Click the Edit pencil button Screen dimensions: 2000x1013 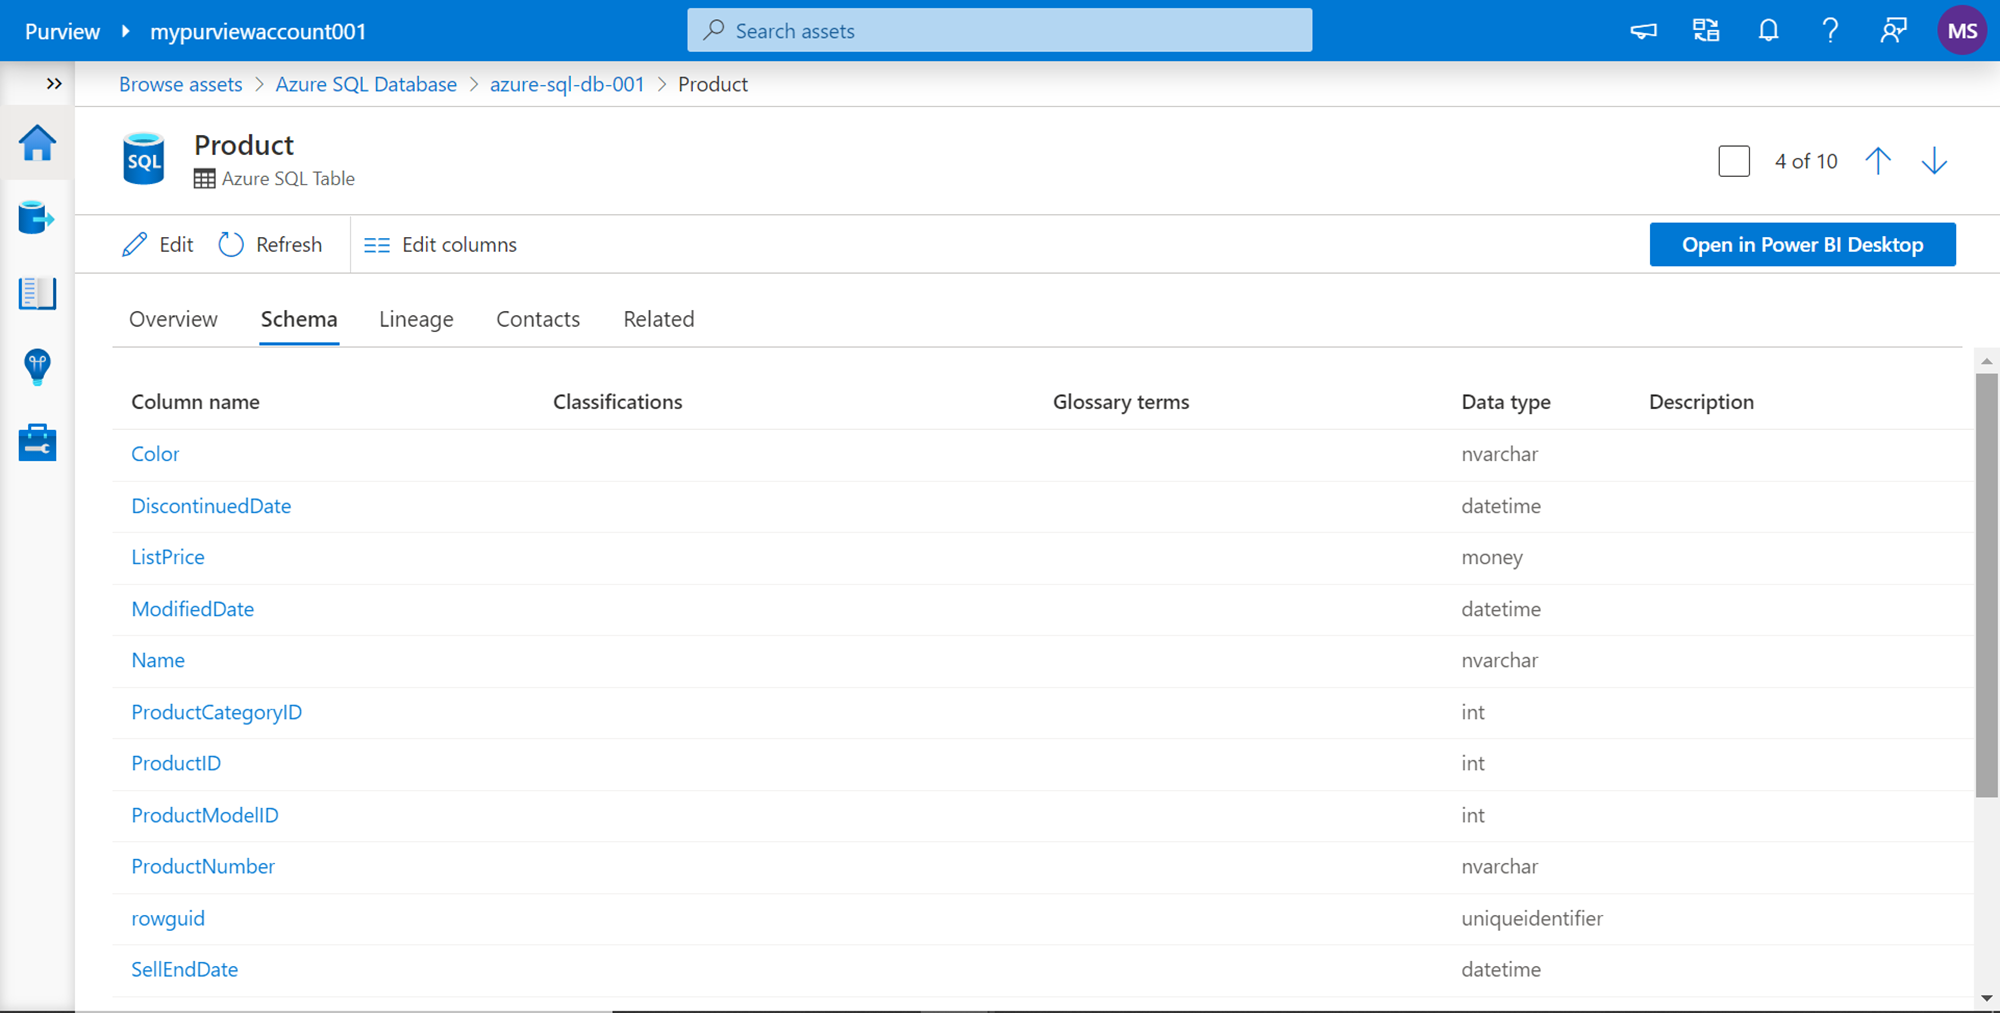[158, 245]
